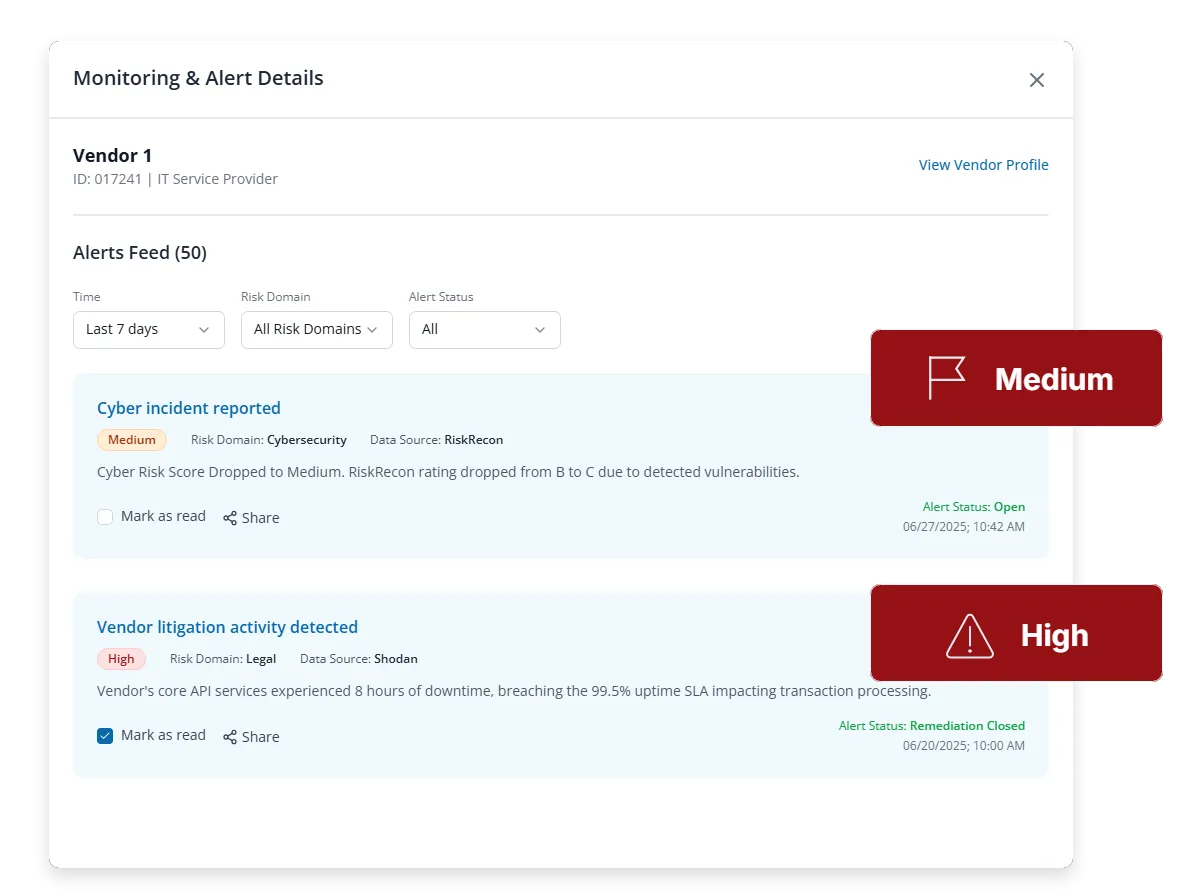
Task: Expand the Alert Status dropdown
Action: point(484,329)
